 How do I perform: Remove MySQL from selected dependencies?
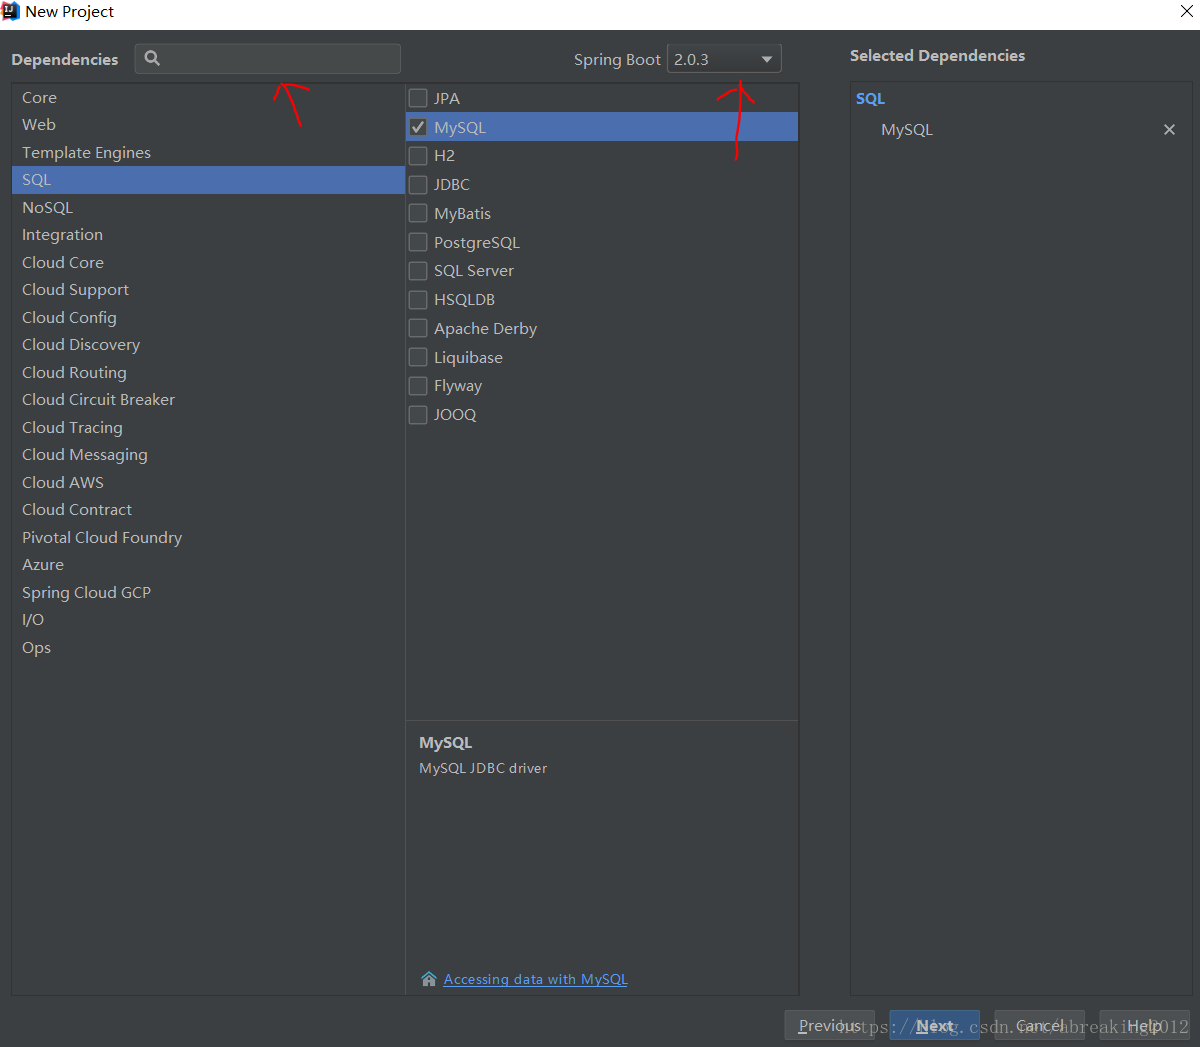point(1169,130)
